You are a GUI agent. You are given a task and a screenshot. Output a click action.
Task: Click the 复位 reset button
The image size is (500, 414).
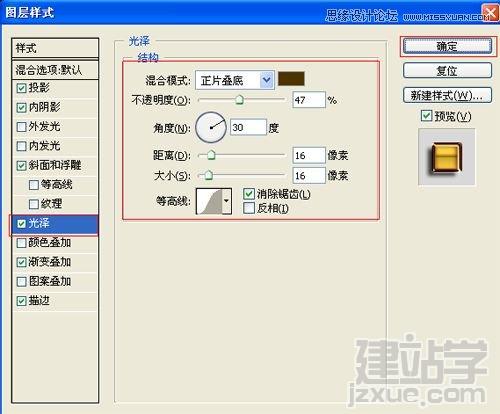[x=447, y=71]
